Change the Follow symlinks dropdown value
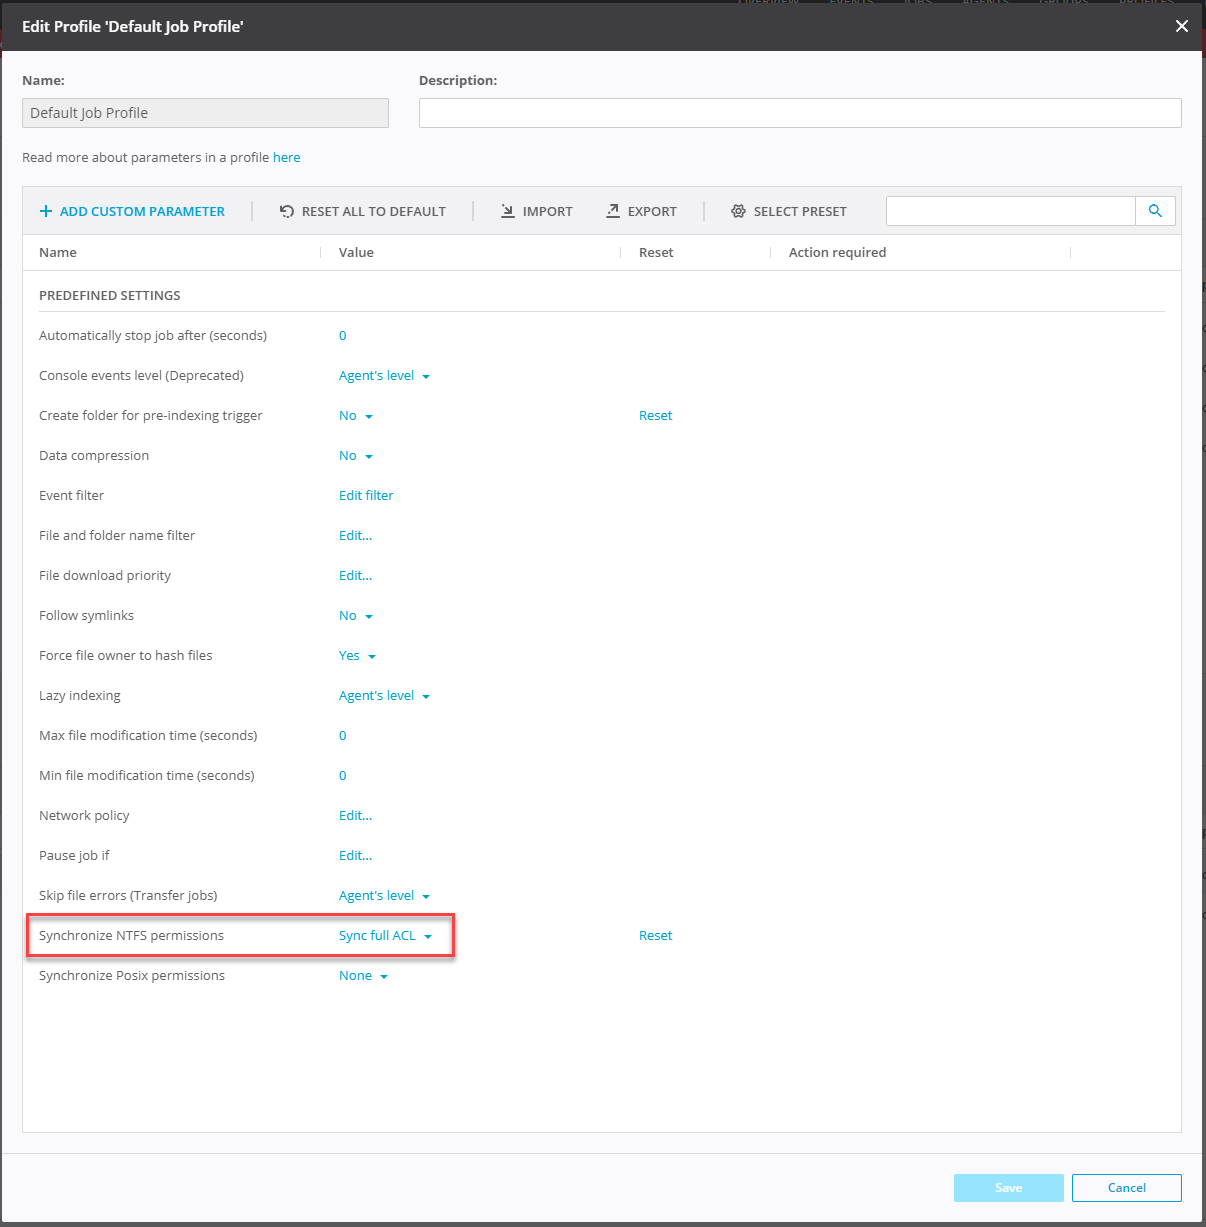The width and height of the screenshot is (1206, 1227). click(355, 616)
